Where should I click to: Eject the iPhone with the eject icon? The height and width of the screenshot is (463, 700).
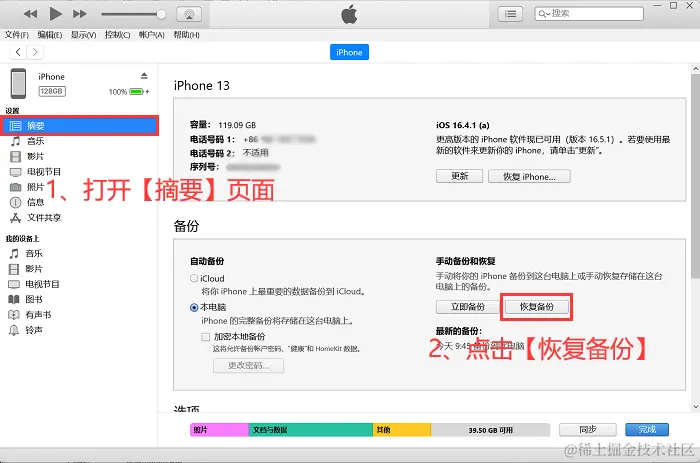pos(144,75)
